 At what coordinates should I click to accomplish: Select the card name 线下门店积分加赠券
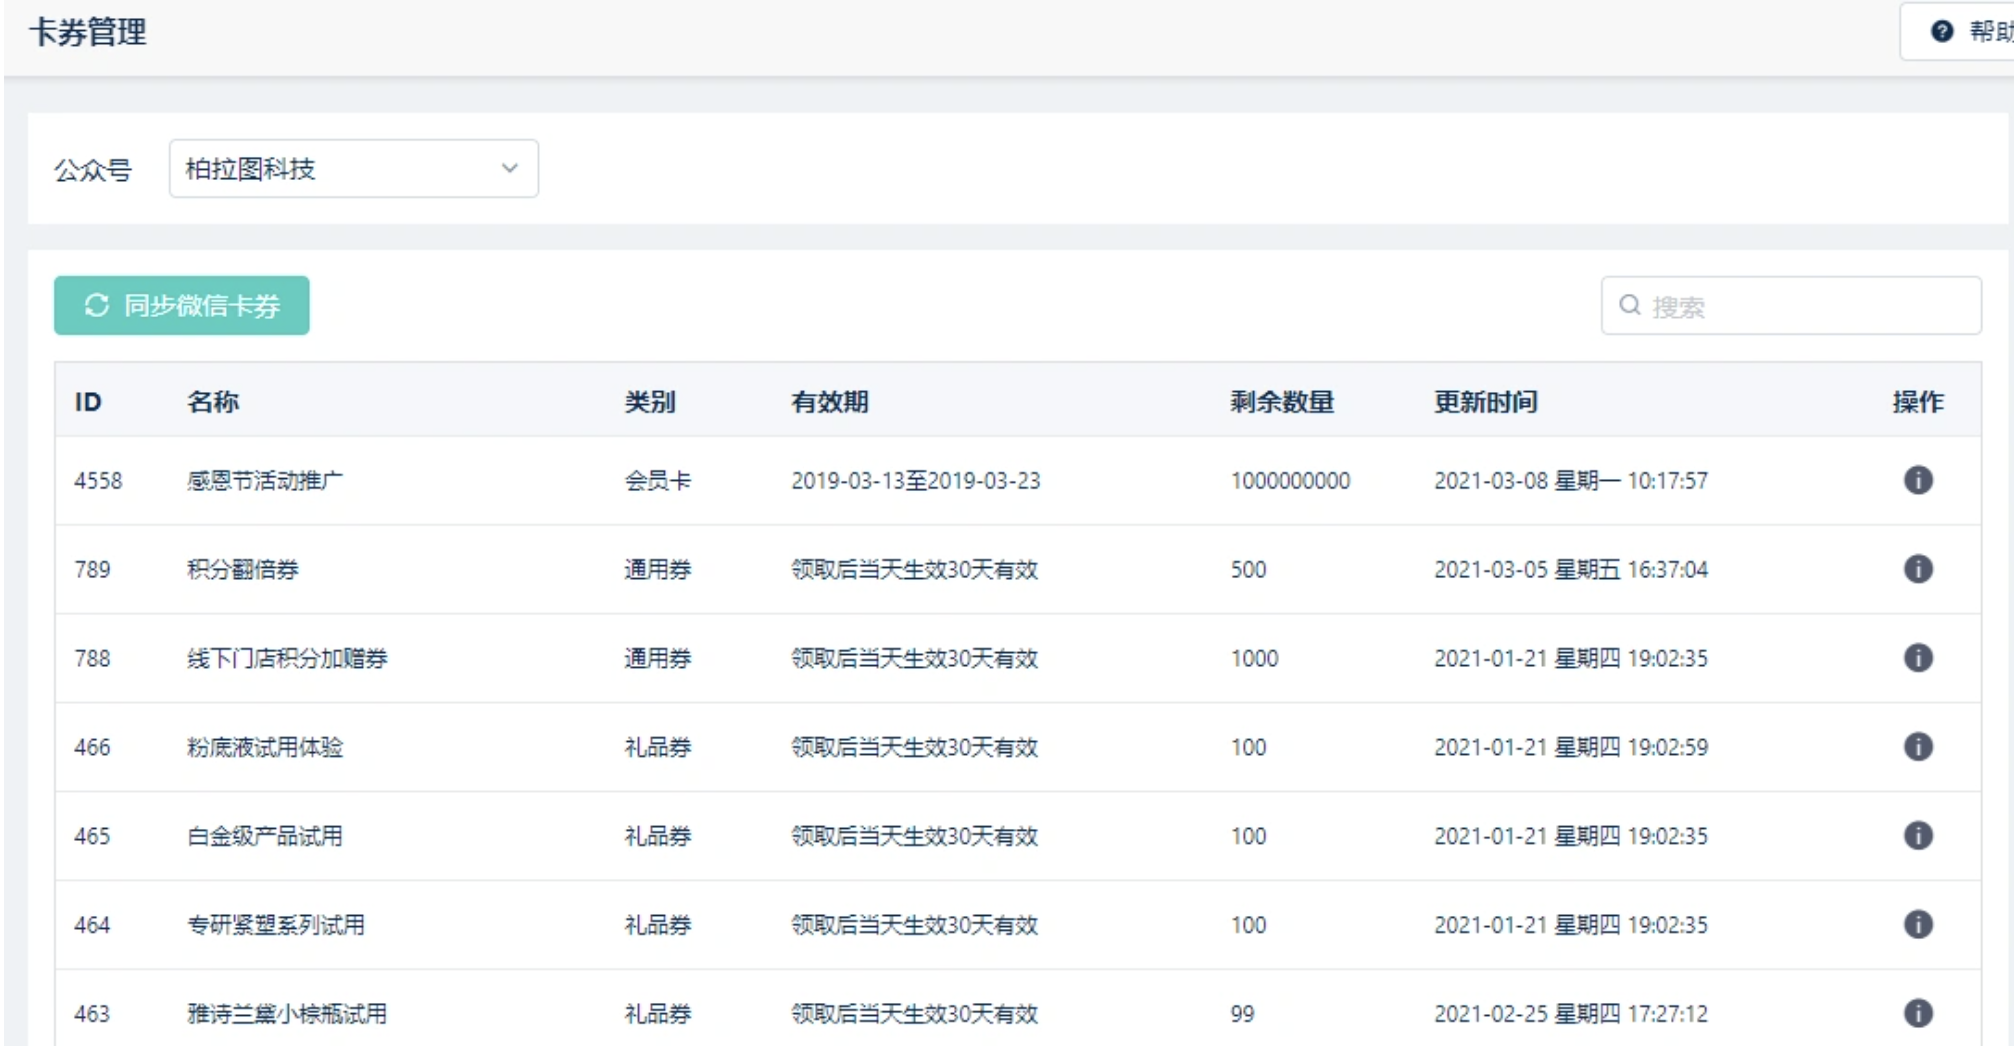tap(287, 659)
